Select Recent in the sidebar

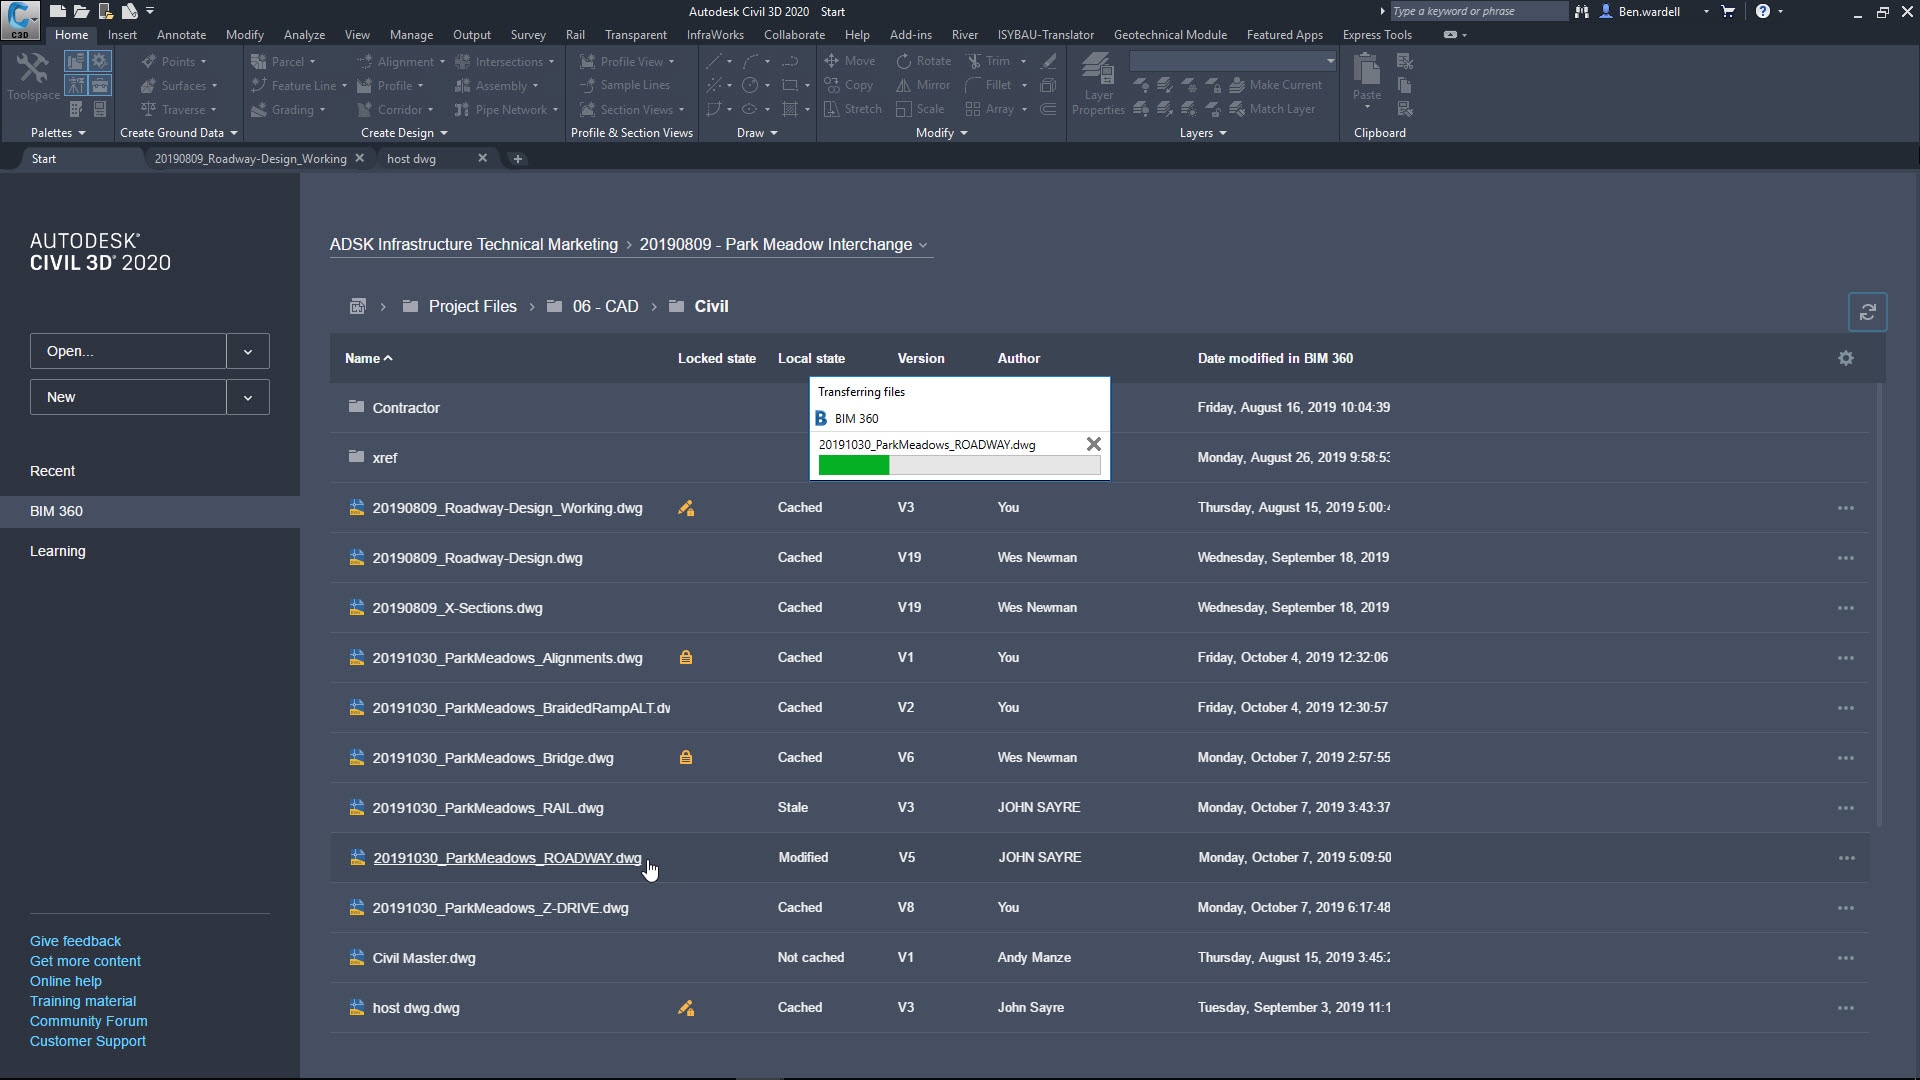click(52, 471)
